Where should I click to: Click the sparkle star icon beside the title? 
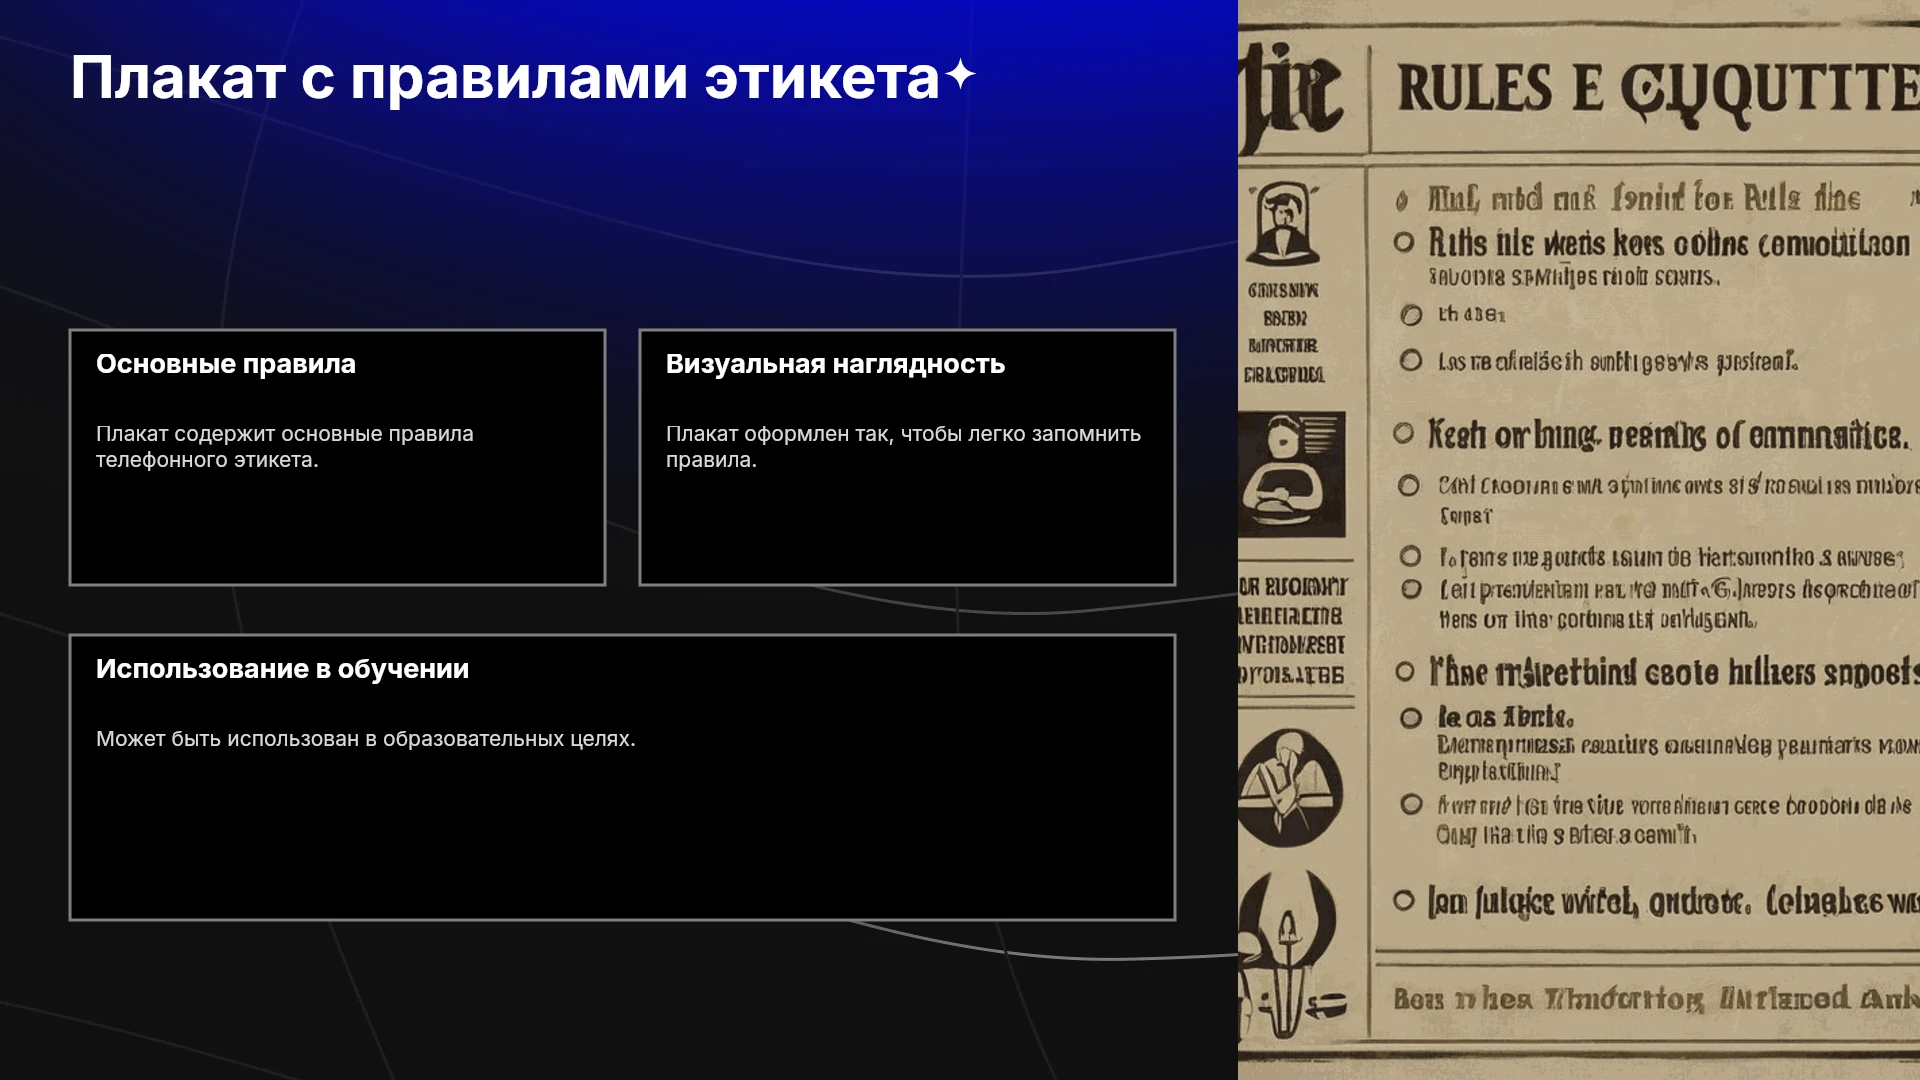click(960, 75)
